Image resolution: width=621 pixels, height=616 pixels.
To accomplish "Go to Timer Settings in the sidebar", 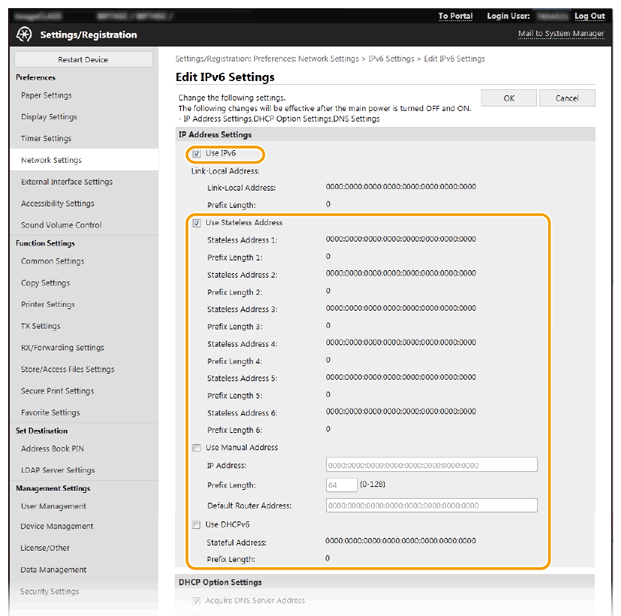I will [46, 139].
